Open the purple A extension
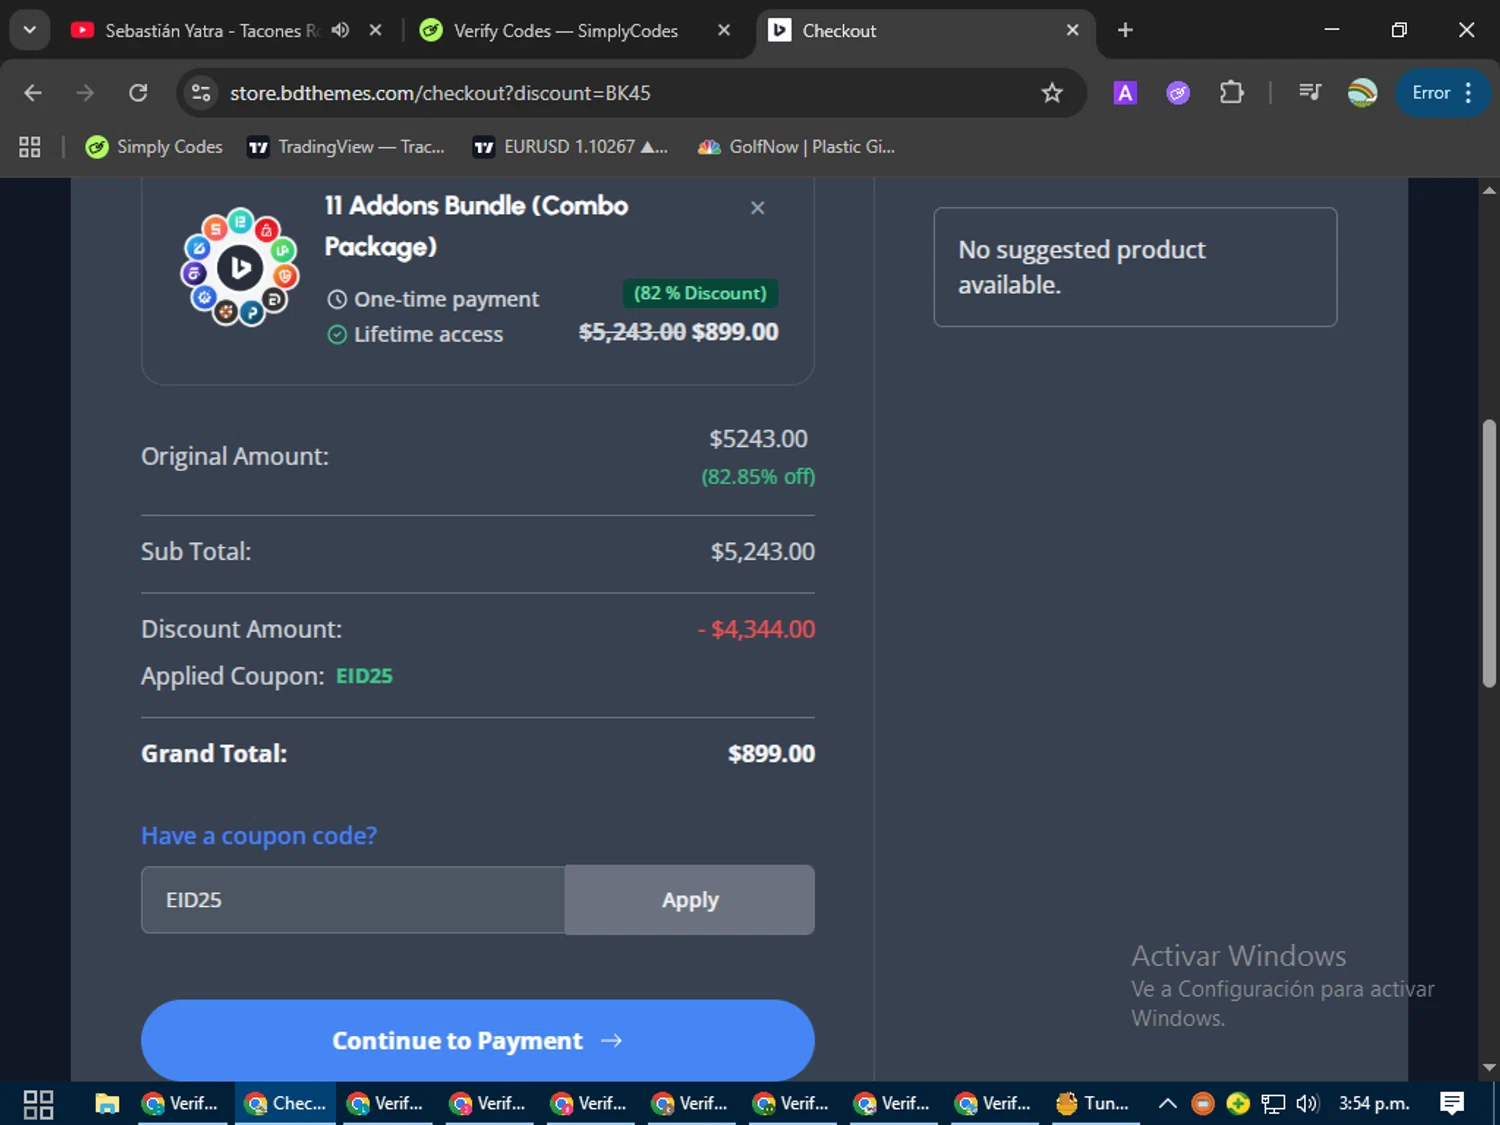 tap(1125, 93)
